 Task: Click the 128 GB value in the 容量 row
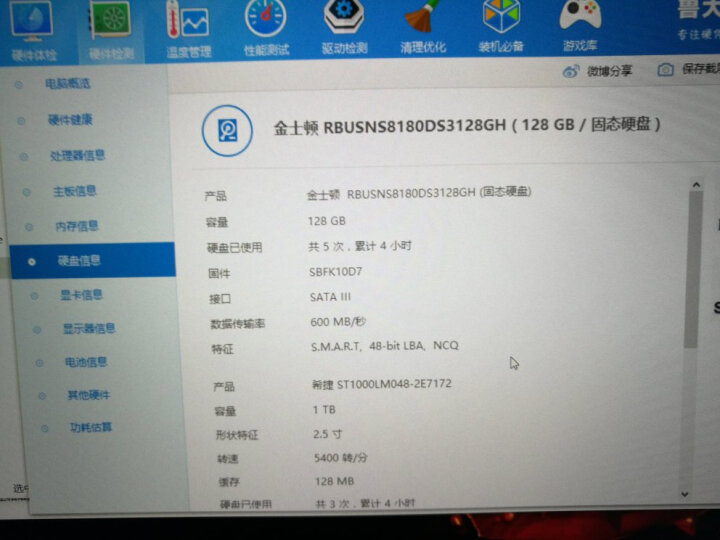pyautogui.click(x=326, y=221)
